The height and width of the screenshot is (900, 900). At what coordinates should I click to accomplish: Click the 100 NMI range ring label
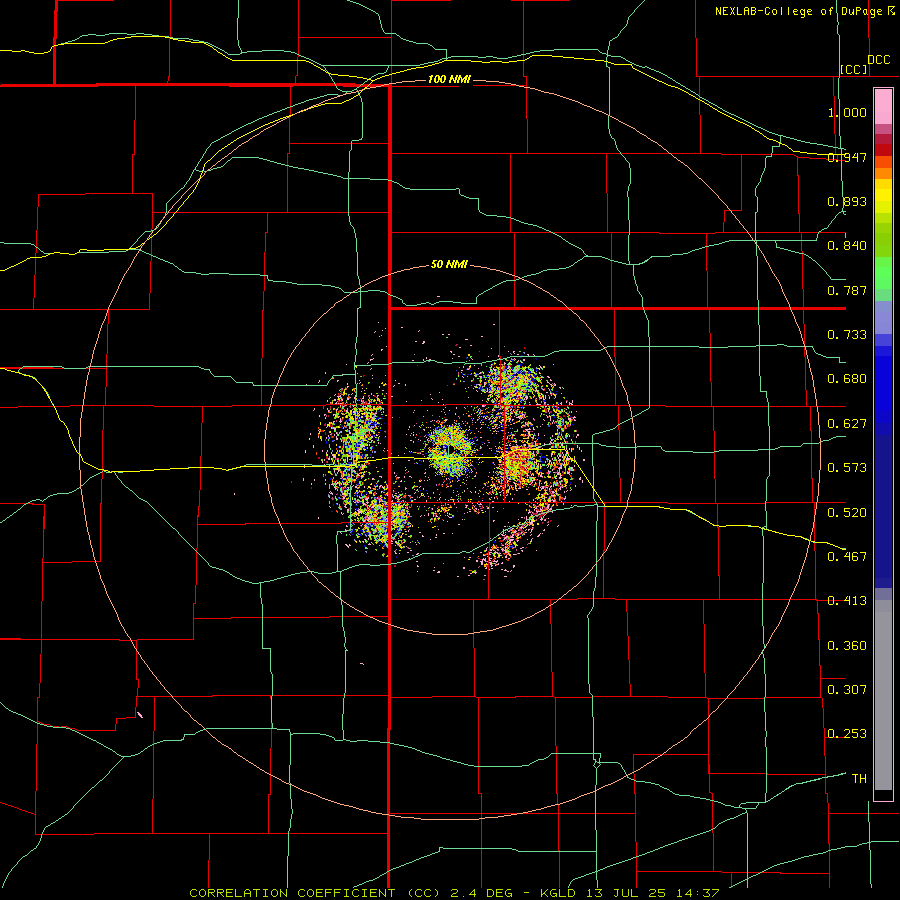coord(449,79)
